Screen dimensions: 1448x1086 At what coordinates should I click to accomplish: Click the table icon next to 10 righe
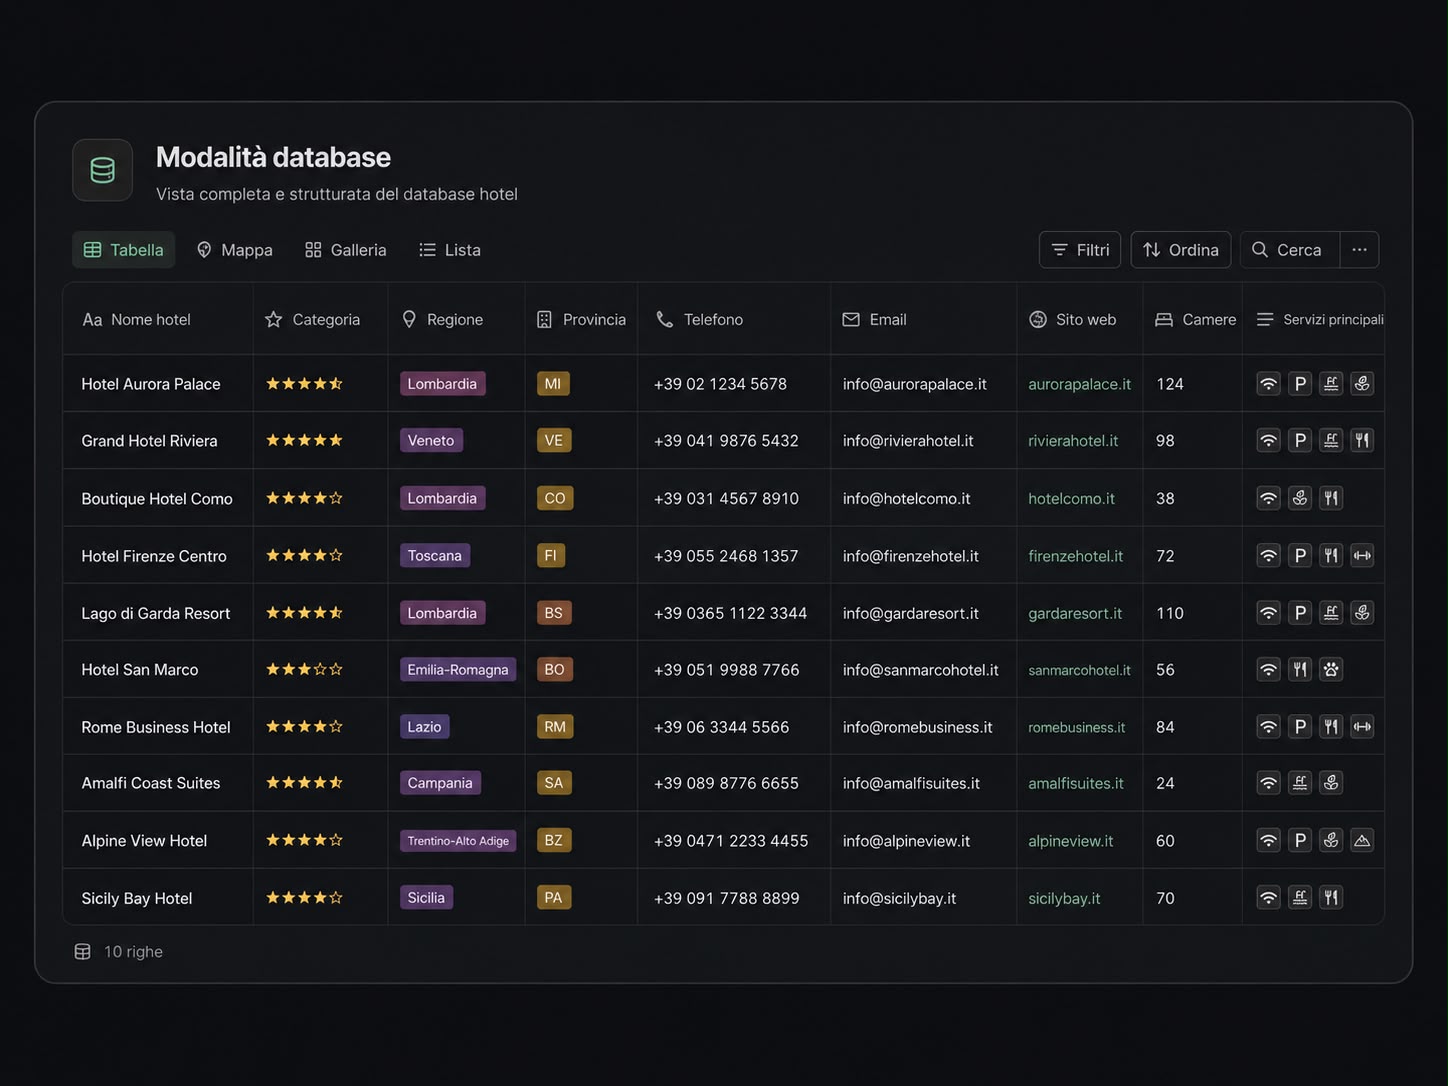coord(83,952)
